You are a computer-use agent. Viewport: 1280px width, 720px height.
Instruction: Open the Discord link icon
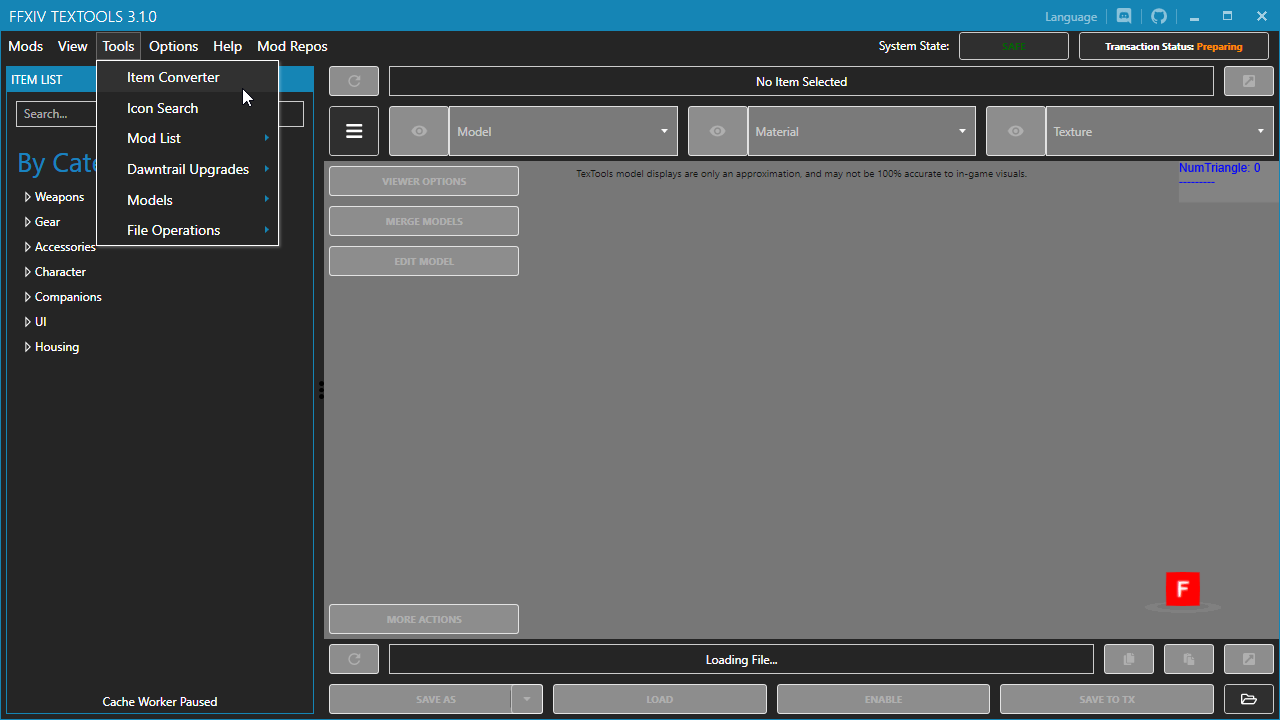(x=1124, y=16)
